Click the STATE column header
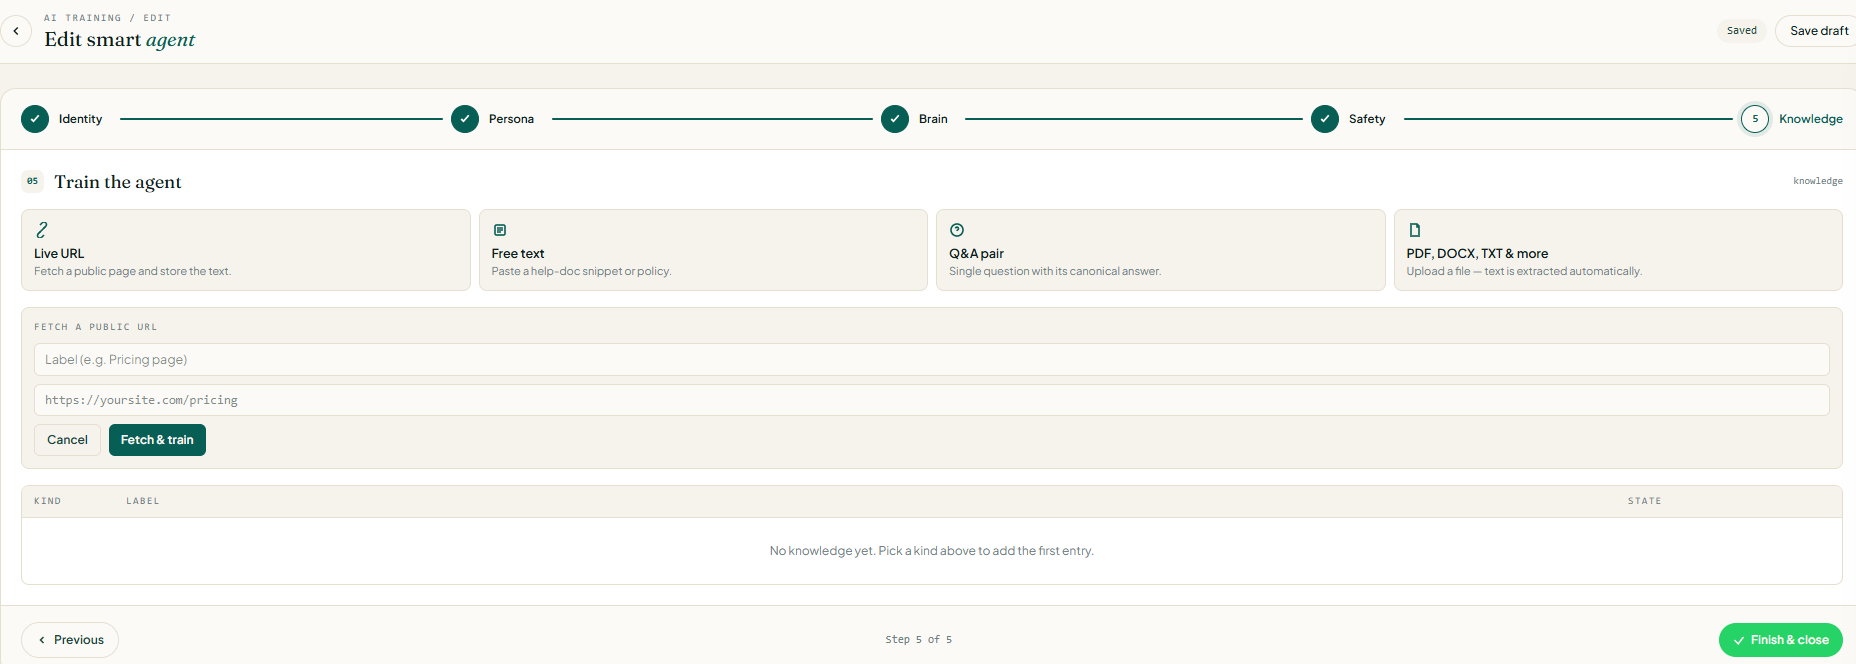This screenshot has height=664, width=1856. coord(1644,501)
